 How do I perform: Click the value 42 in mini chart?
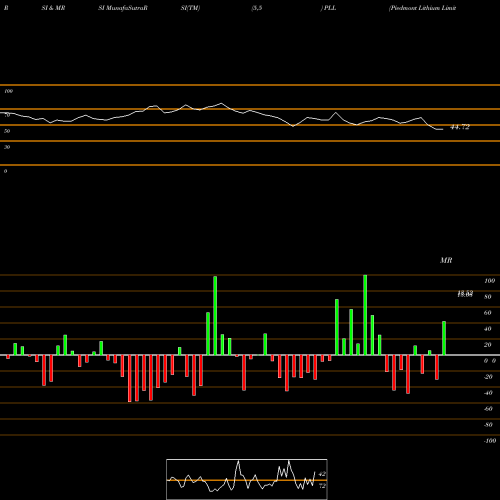[322, 474]
